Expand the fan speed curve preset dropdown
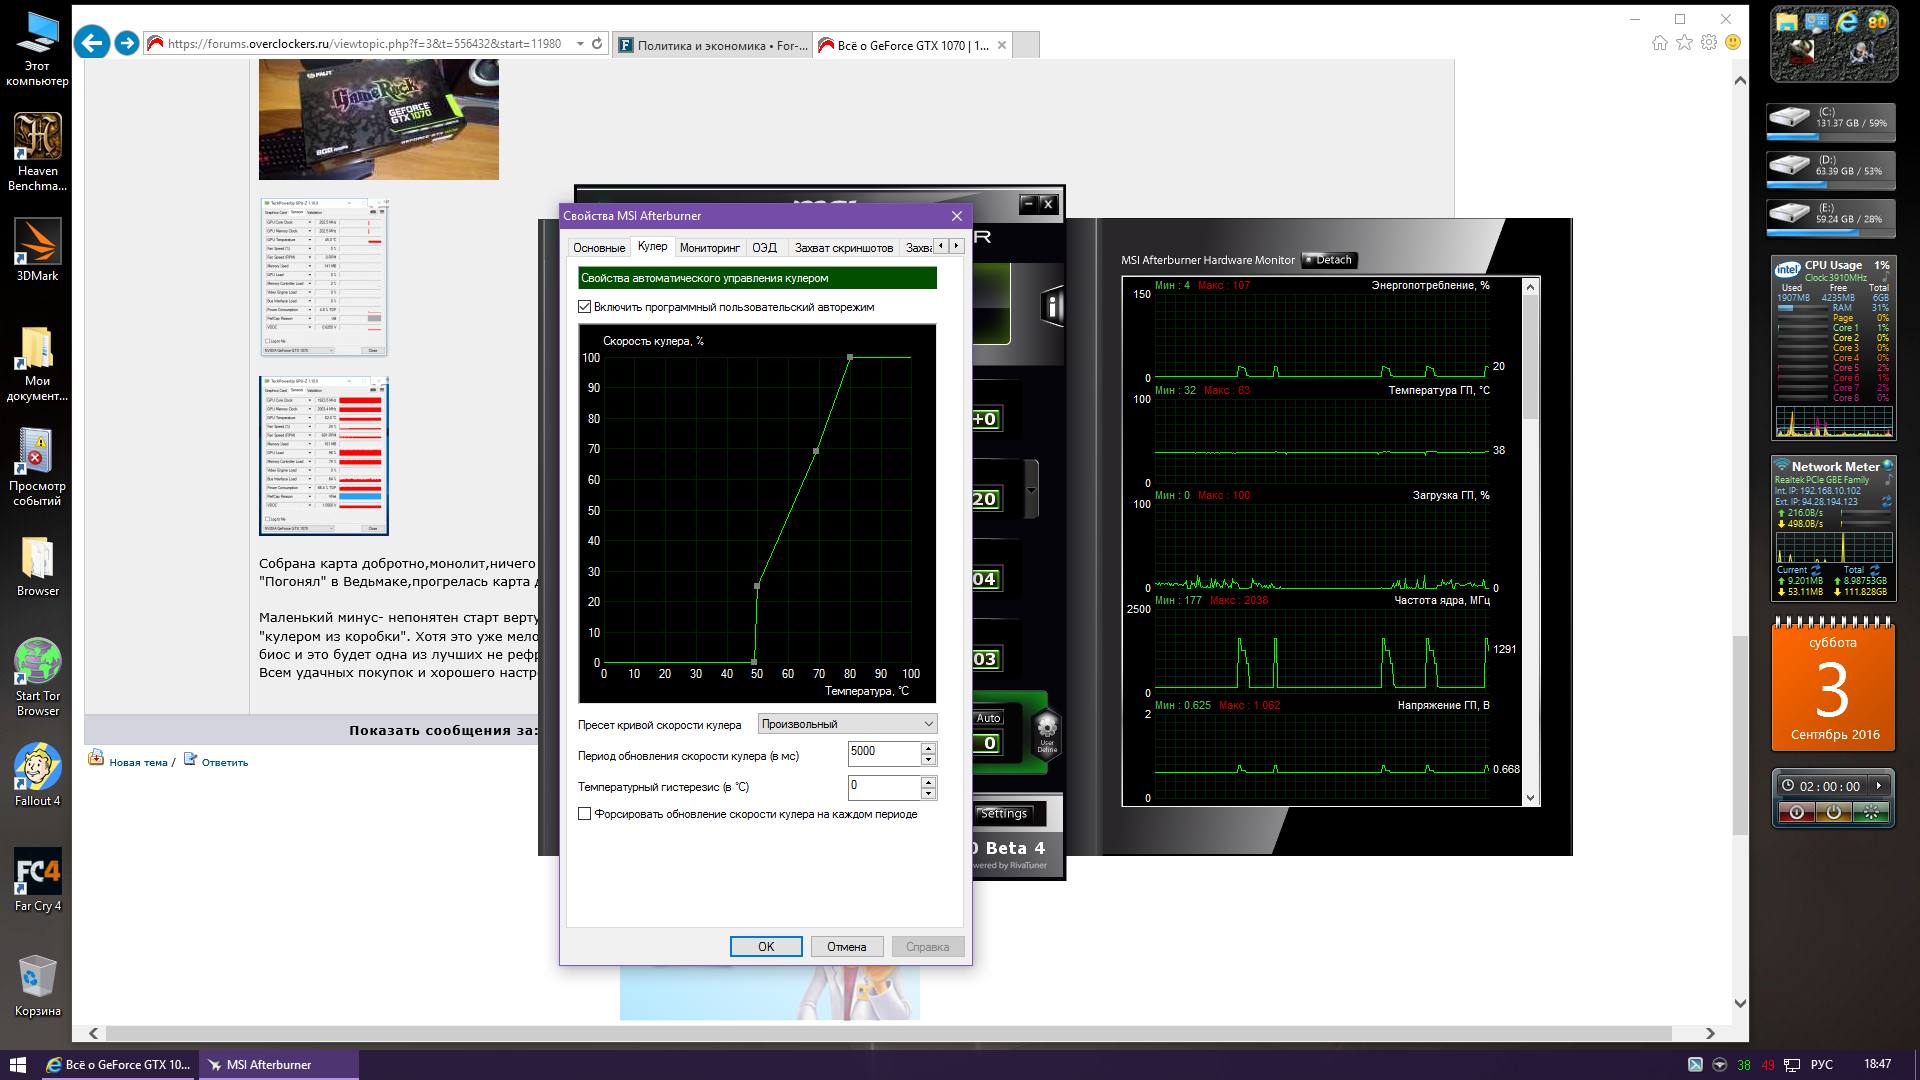 tap(847, 724)
